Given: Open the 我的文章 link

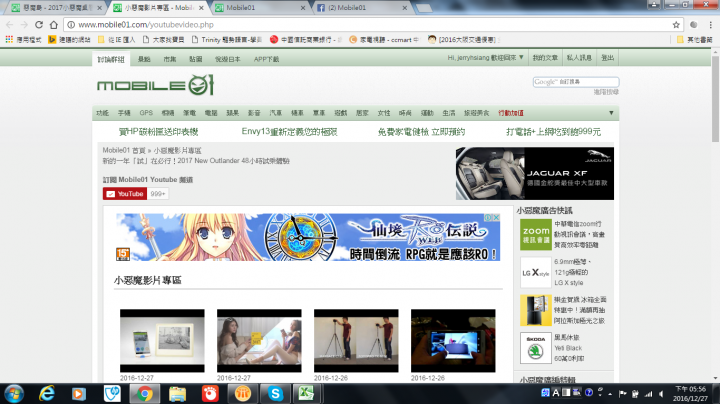Looking at the screenshot, I should tap(545, 58).
